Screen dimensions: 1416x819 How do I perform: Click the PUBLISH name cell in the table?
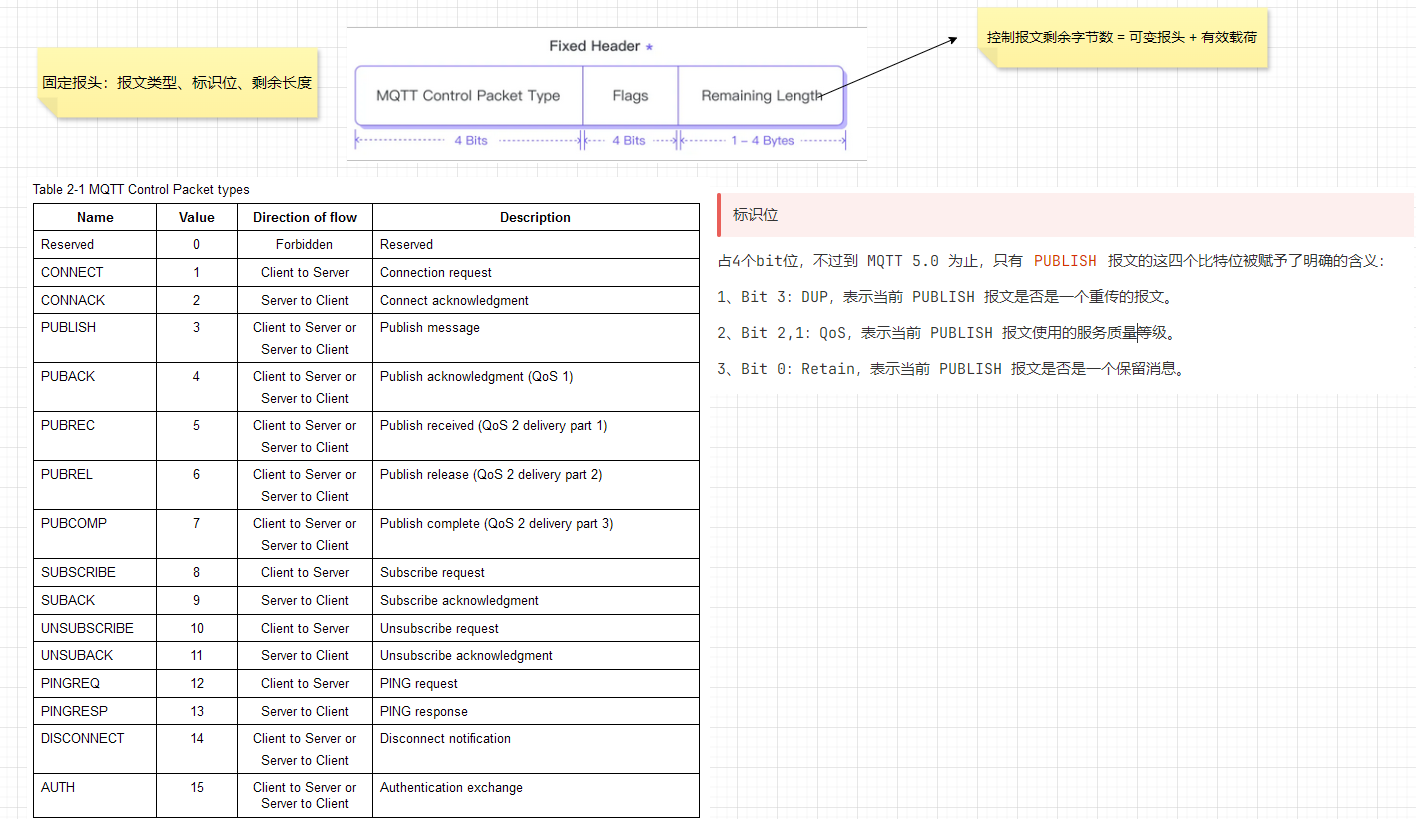(x=95, y=338)
